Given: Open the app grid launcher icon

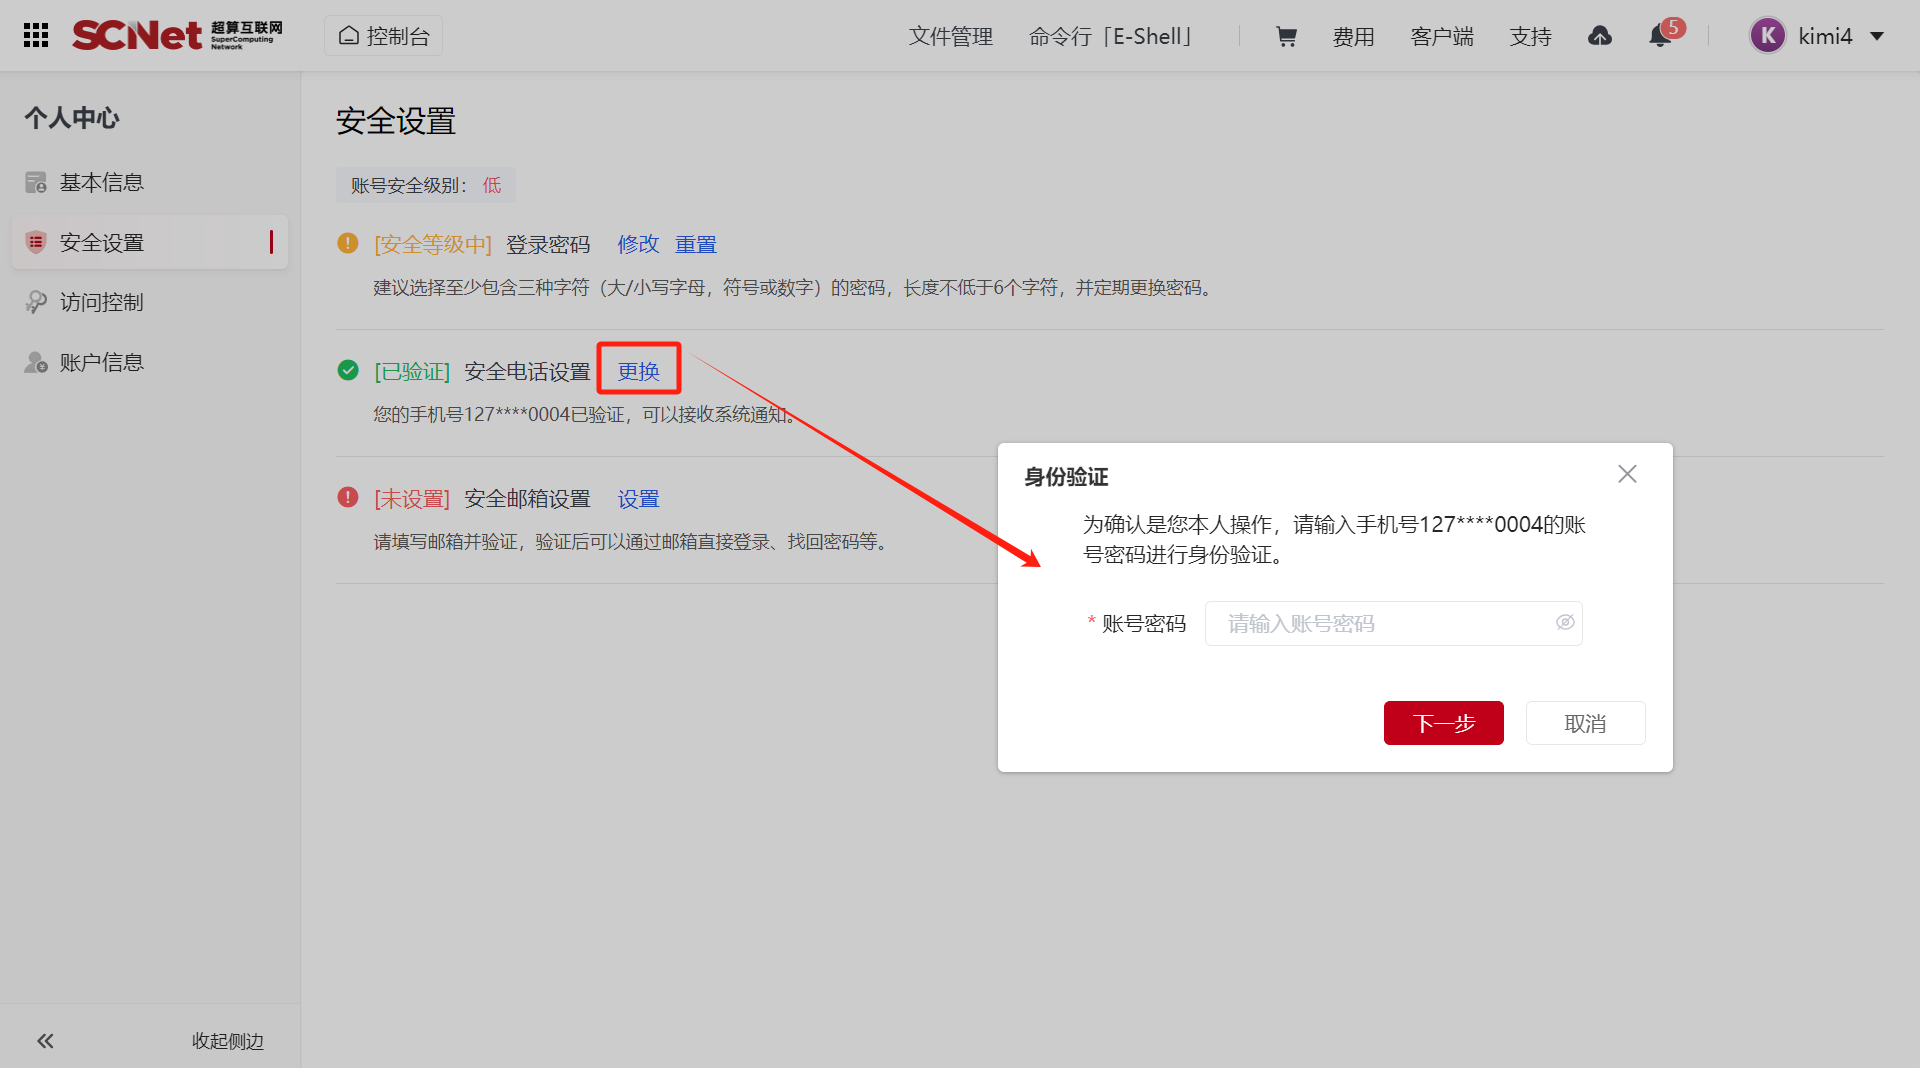Looking at the screenshot, I should click(36, 36).
